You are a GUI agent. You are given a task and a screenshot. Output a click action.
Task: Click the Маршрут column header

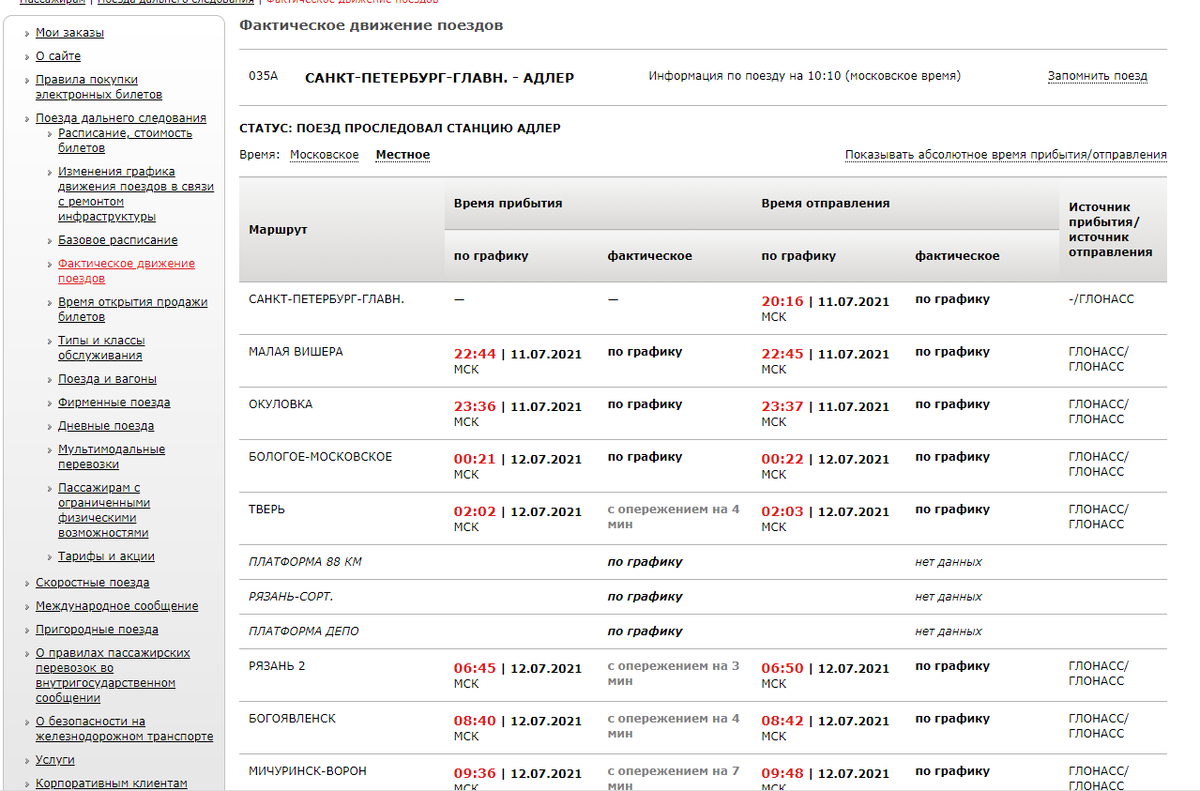point(278,230)
